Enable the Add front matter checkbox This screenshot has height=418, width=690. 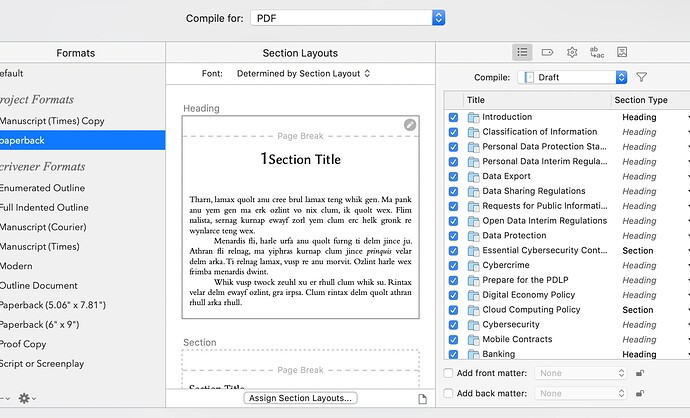click(x=448, y=373)
